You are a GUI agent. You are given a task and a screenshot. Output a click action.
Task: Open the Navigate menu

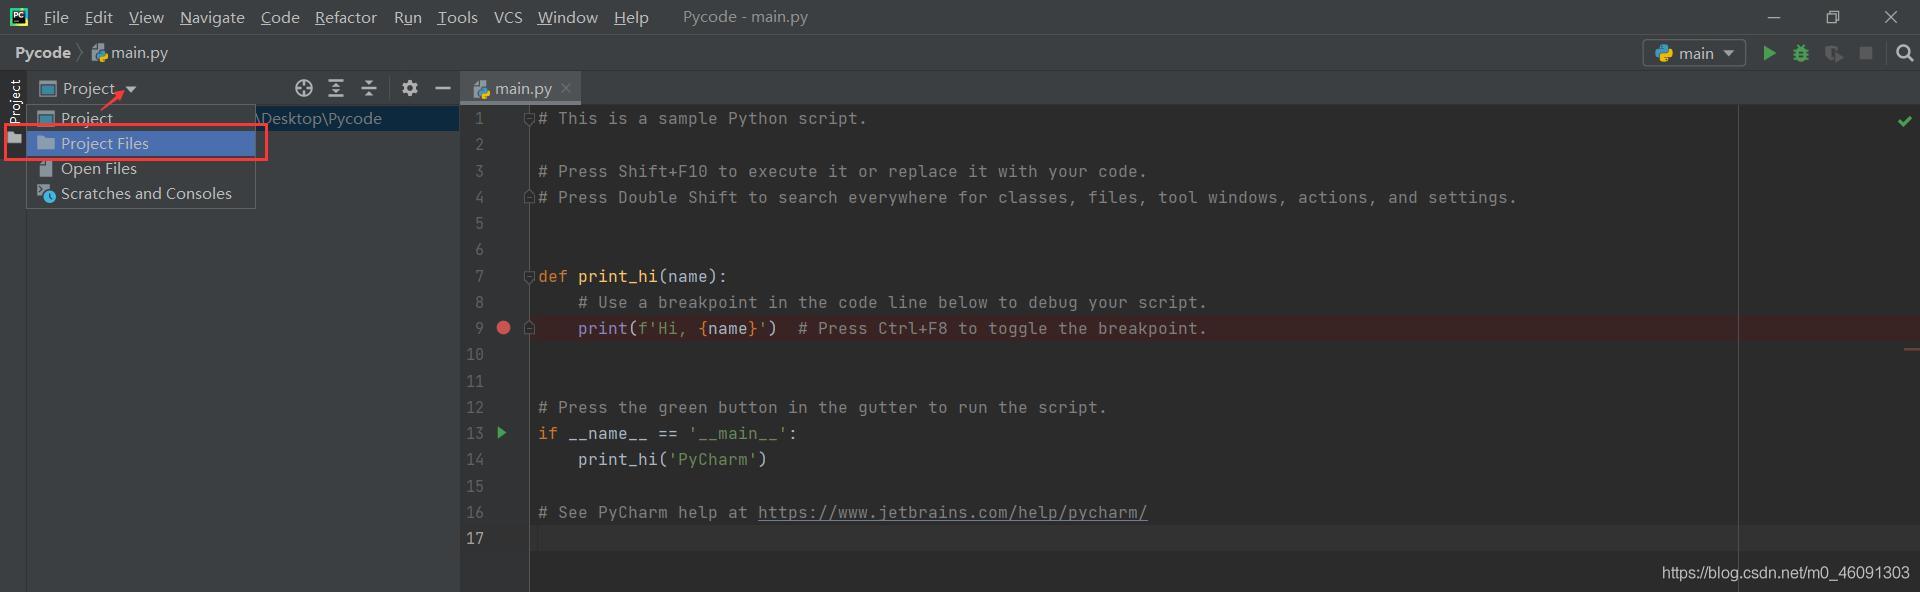pyautogui.click(x=212, y=17)
